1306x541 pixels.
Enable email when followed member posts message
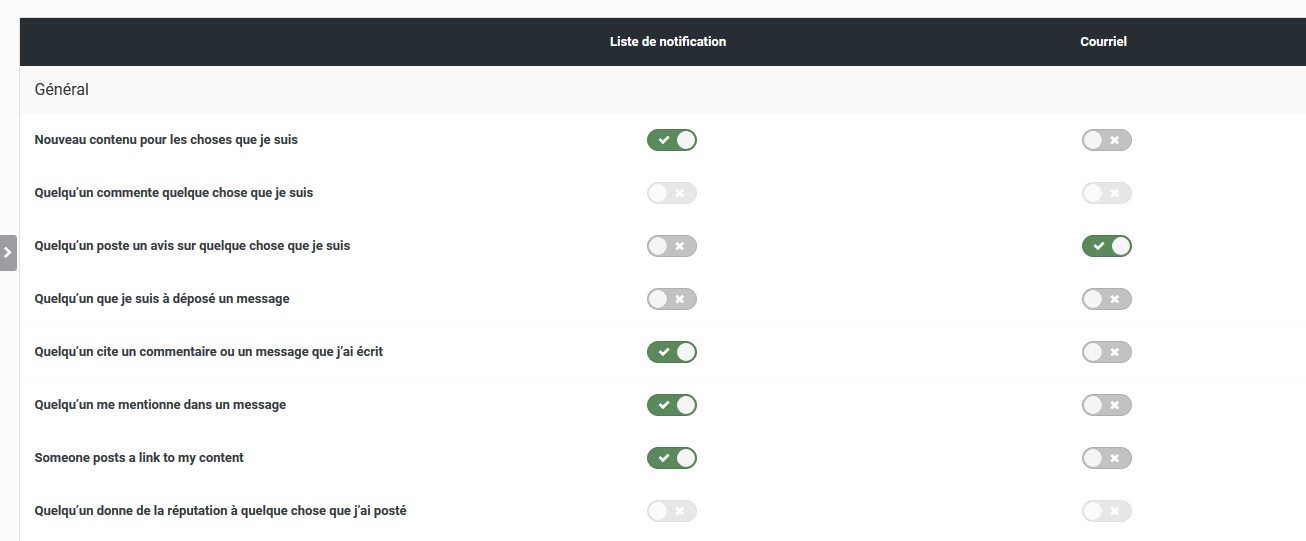point(1106,299)
